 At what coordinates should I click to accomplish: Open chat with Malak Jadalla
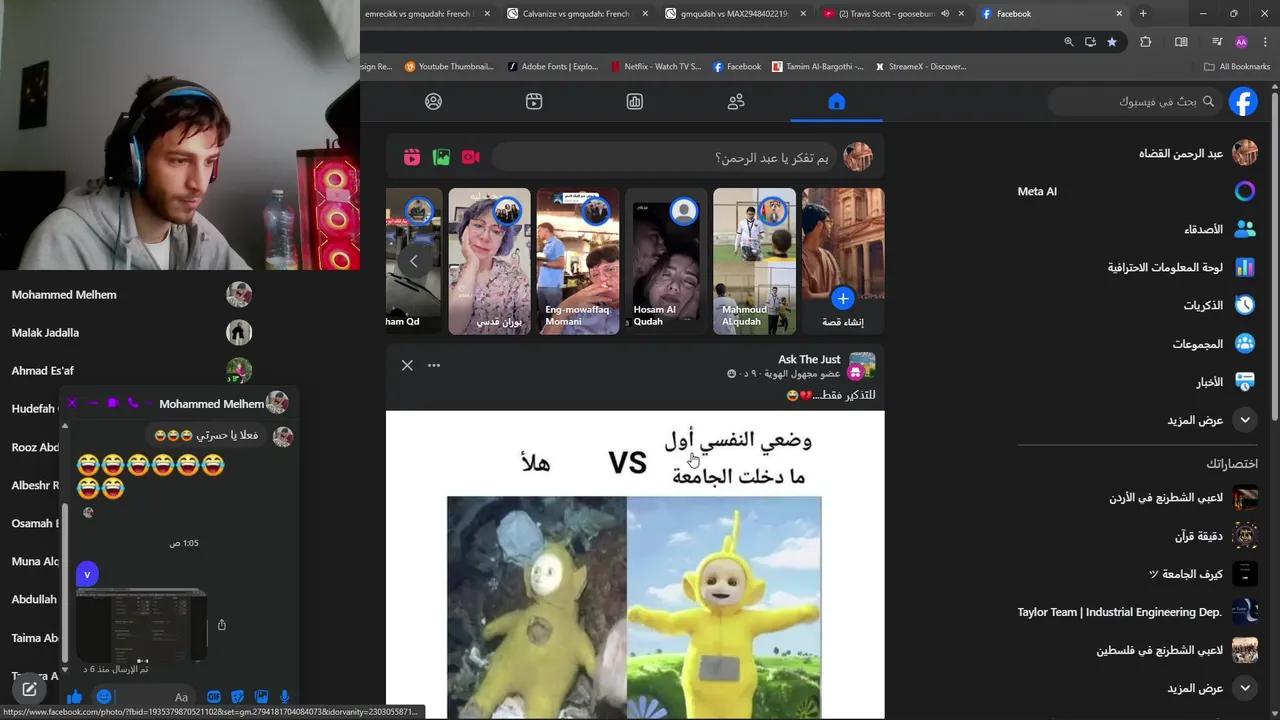[130, 332]
